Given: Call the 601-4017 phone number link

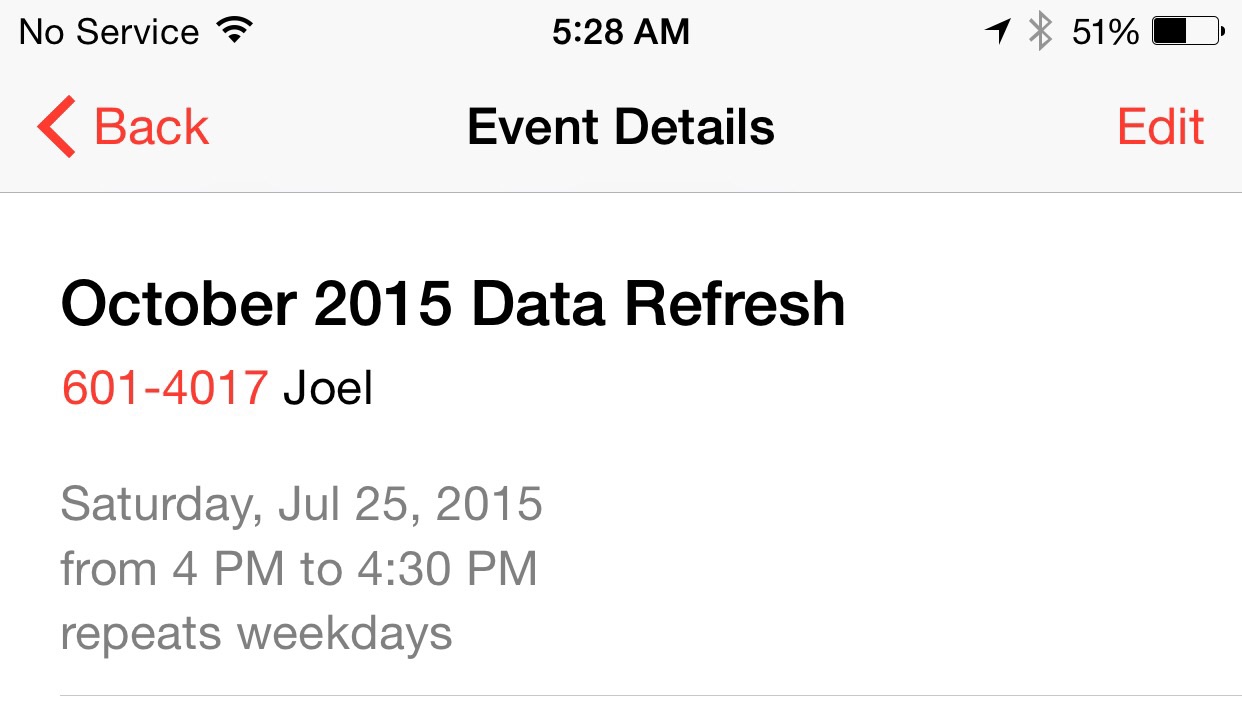Looking at the screenshot, I should [165, 387].
